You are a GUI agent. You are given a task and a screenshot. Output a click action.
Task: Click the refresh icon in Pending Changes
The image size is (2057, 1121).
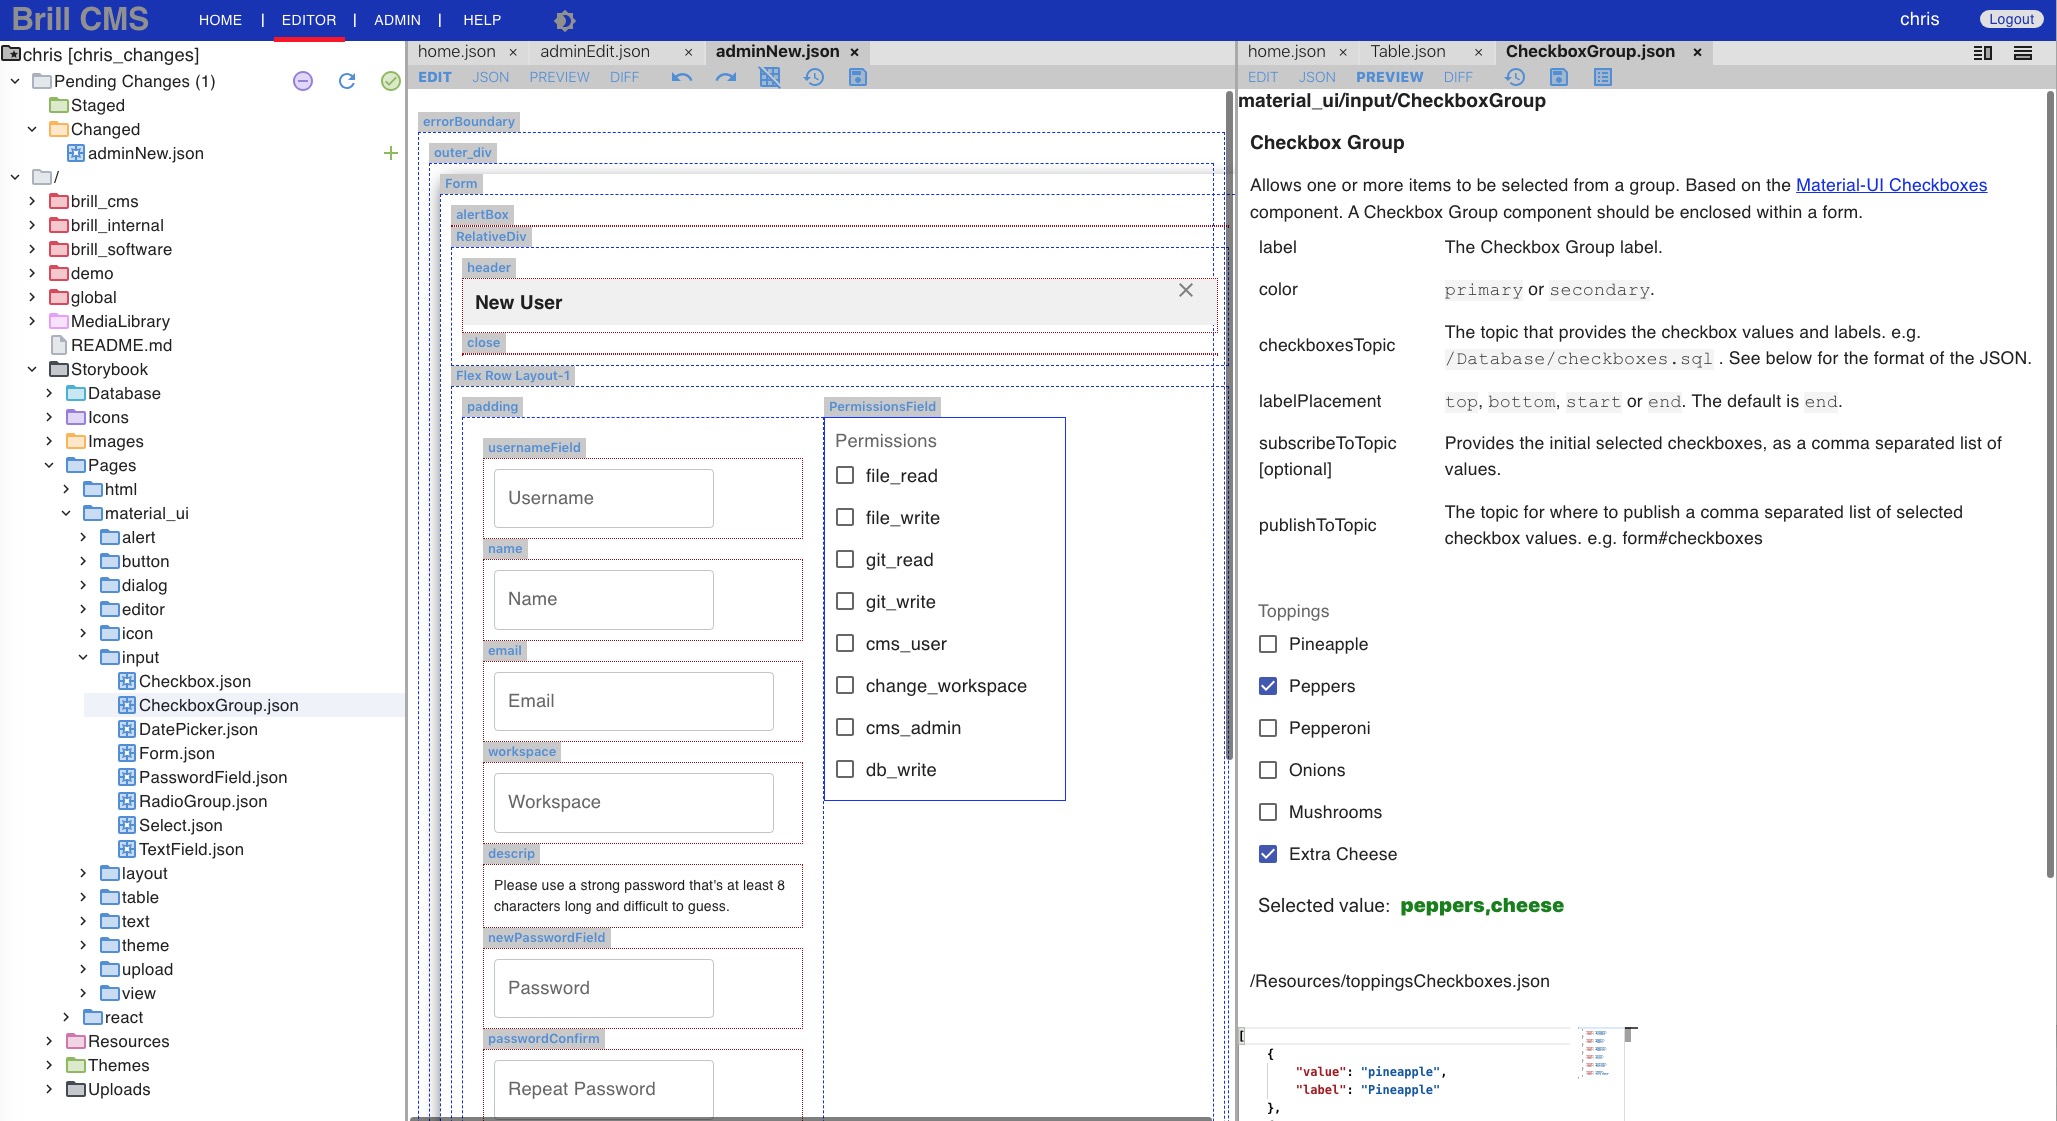pyautogui.click(x=347, y=81)
